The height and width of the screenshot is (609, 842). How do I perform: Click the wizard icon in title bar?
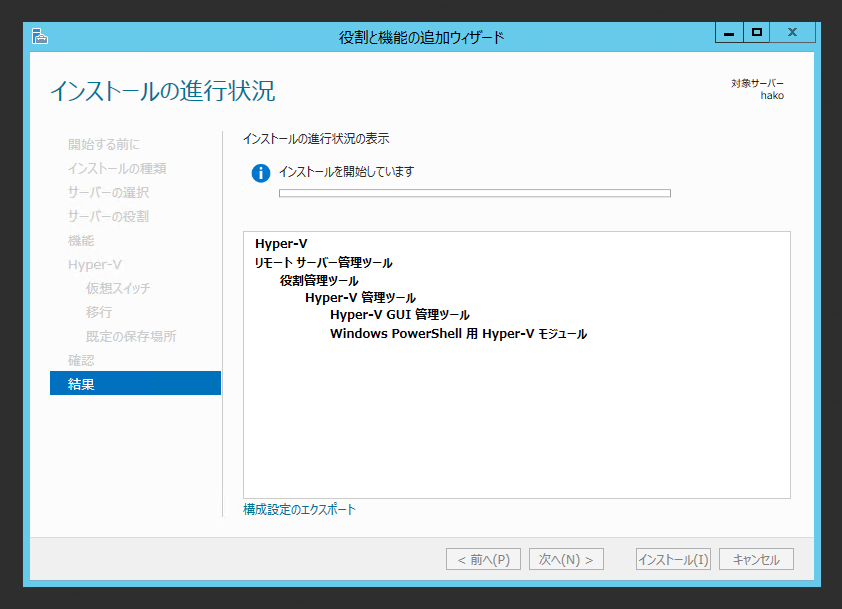coord(40,37)
